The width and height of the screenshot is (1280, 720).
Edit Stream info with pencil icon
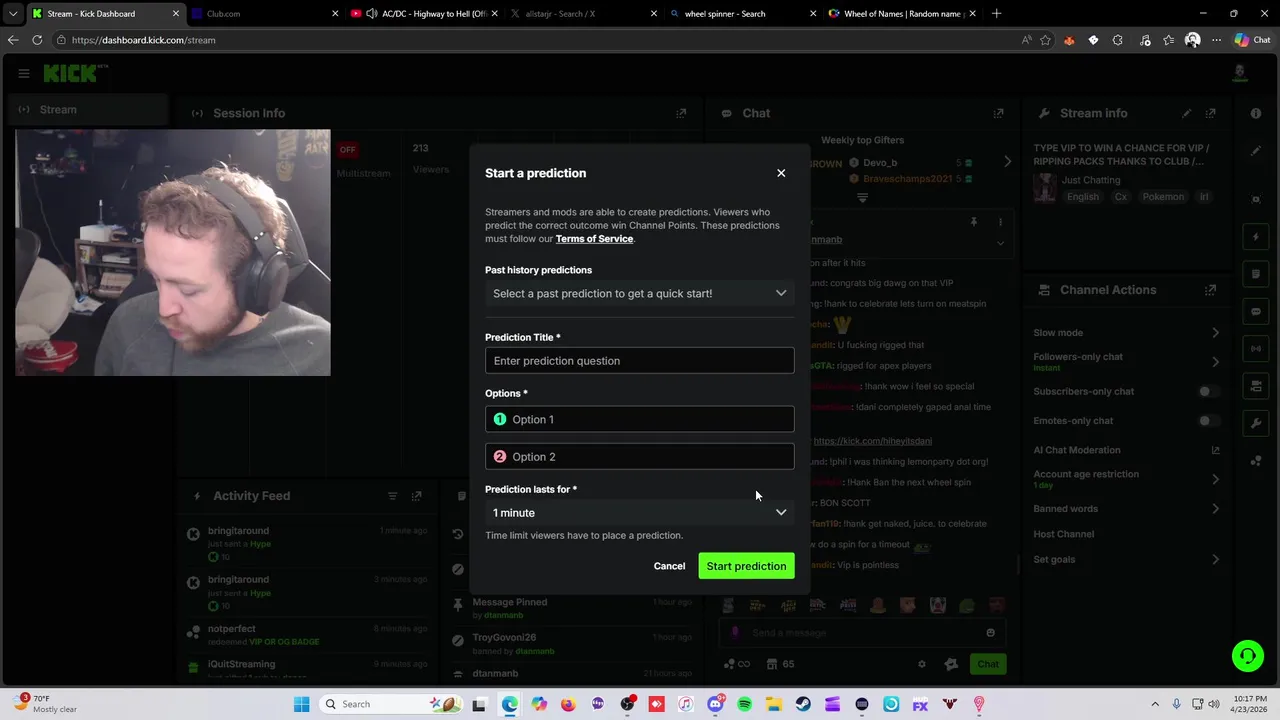pyautogui.click(x=1186, y=113)
